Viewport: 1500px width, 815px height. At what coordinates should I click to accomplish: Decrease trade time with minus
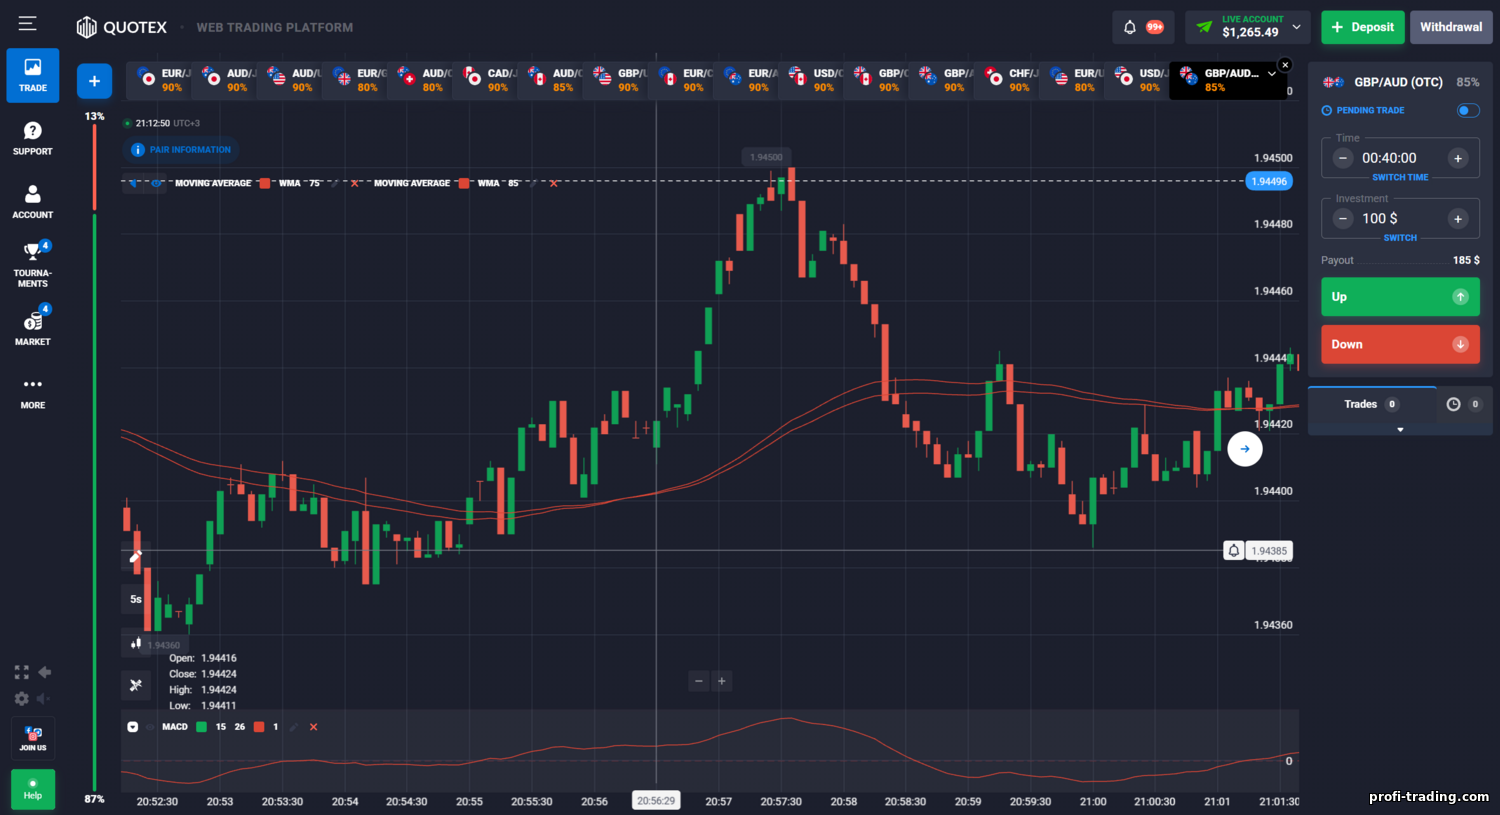(x=1343, y=158)
